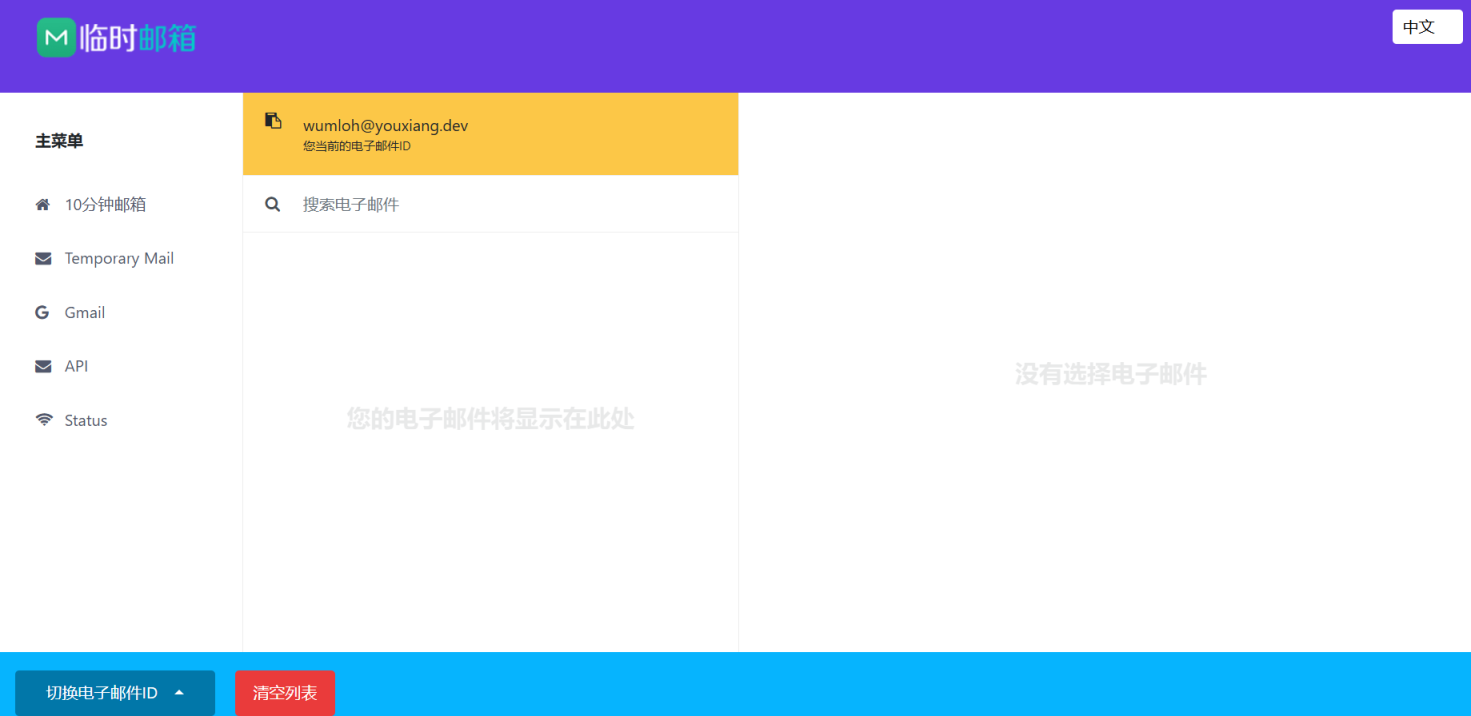Click the magnifying glass search icon
The width and height of the screenshot is (1471, 716).
[x=272, y=204]
